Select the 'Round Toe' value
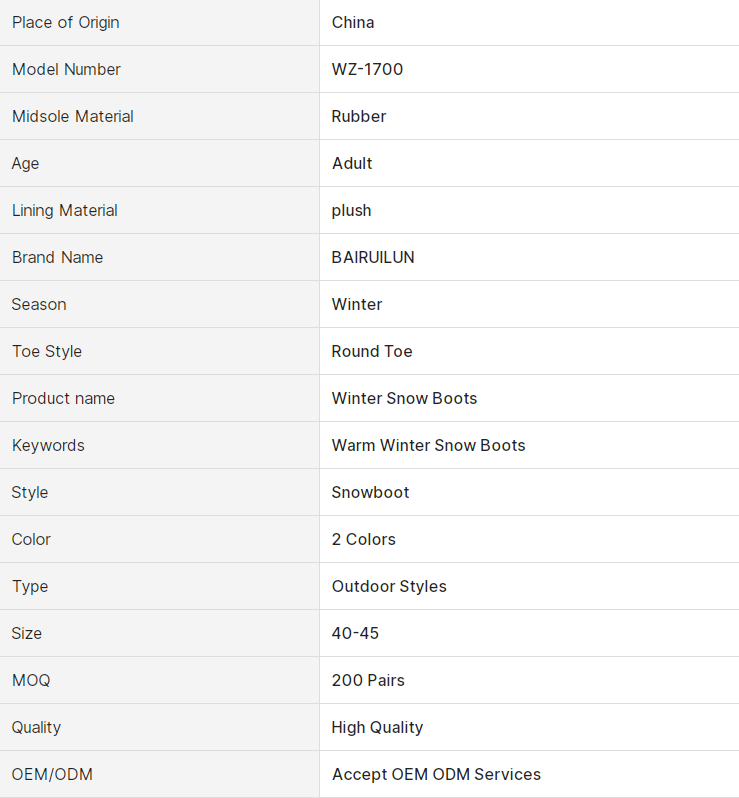The image size is (739, 798). pos(372,351)
